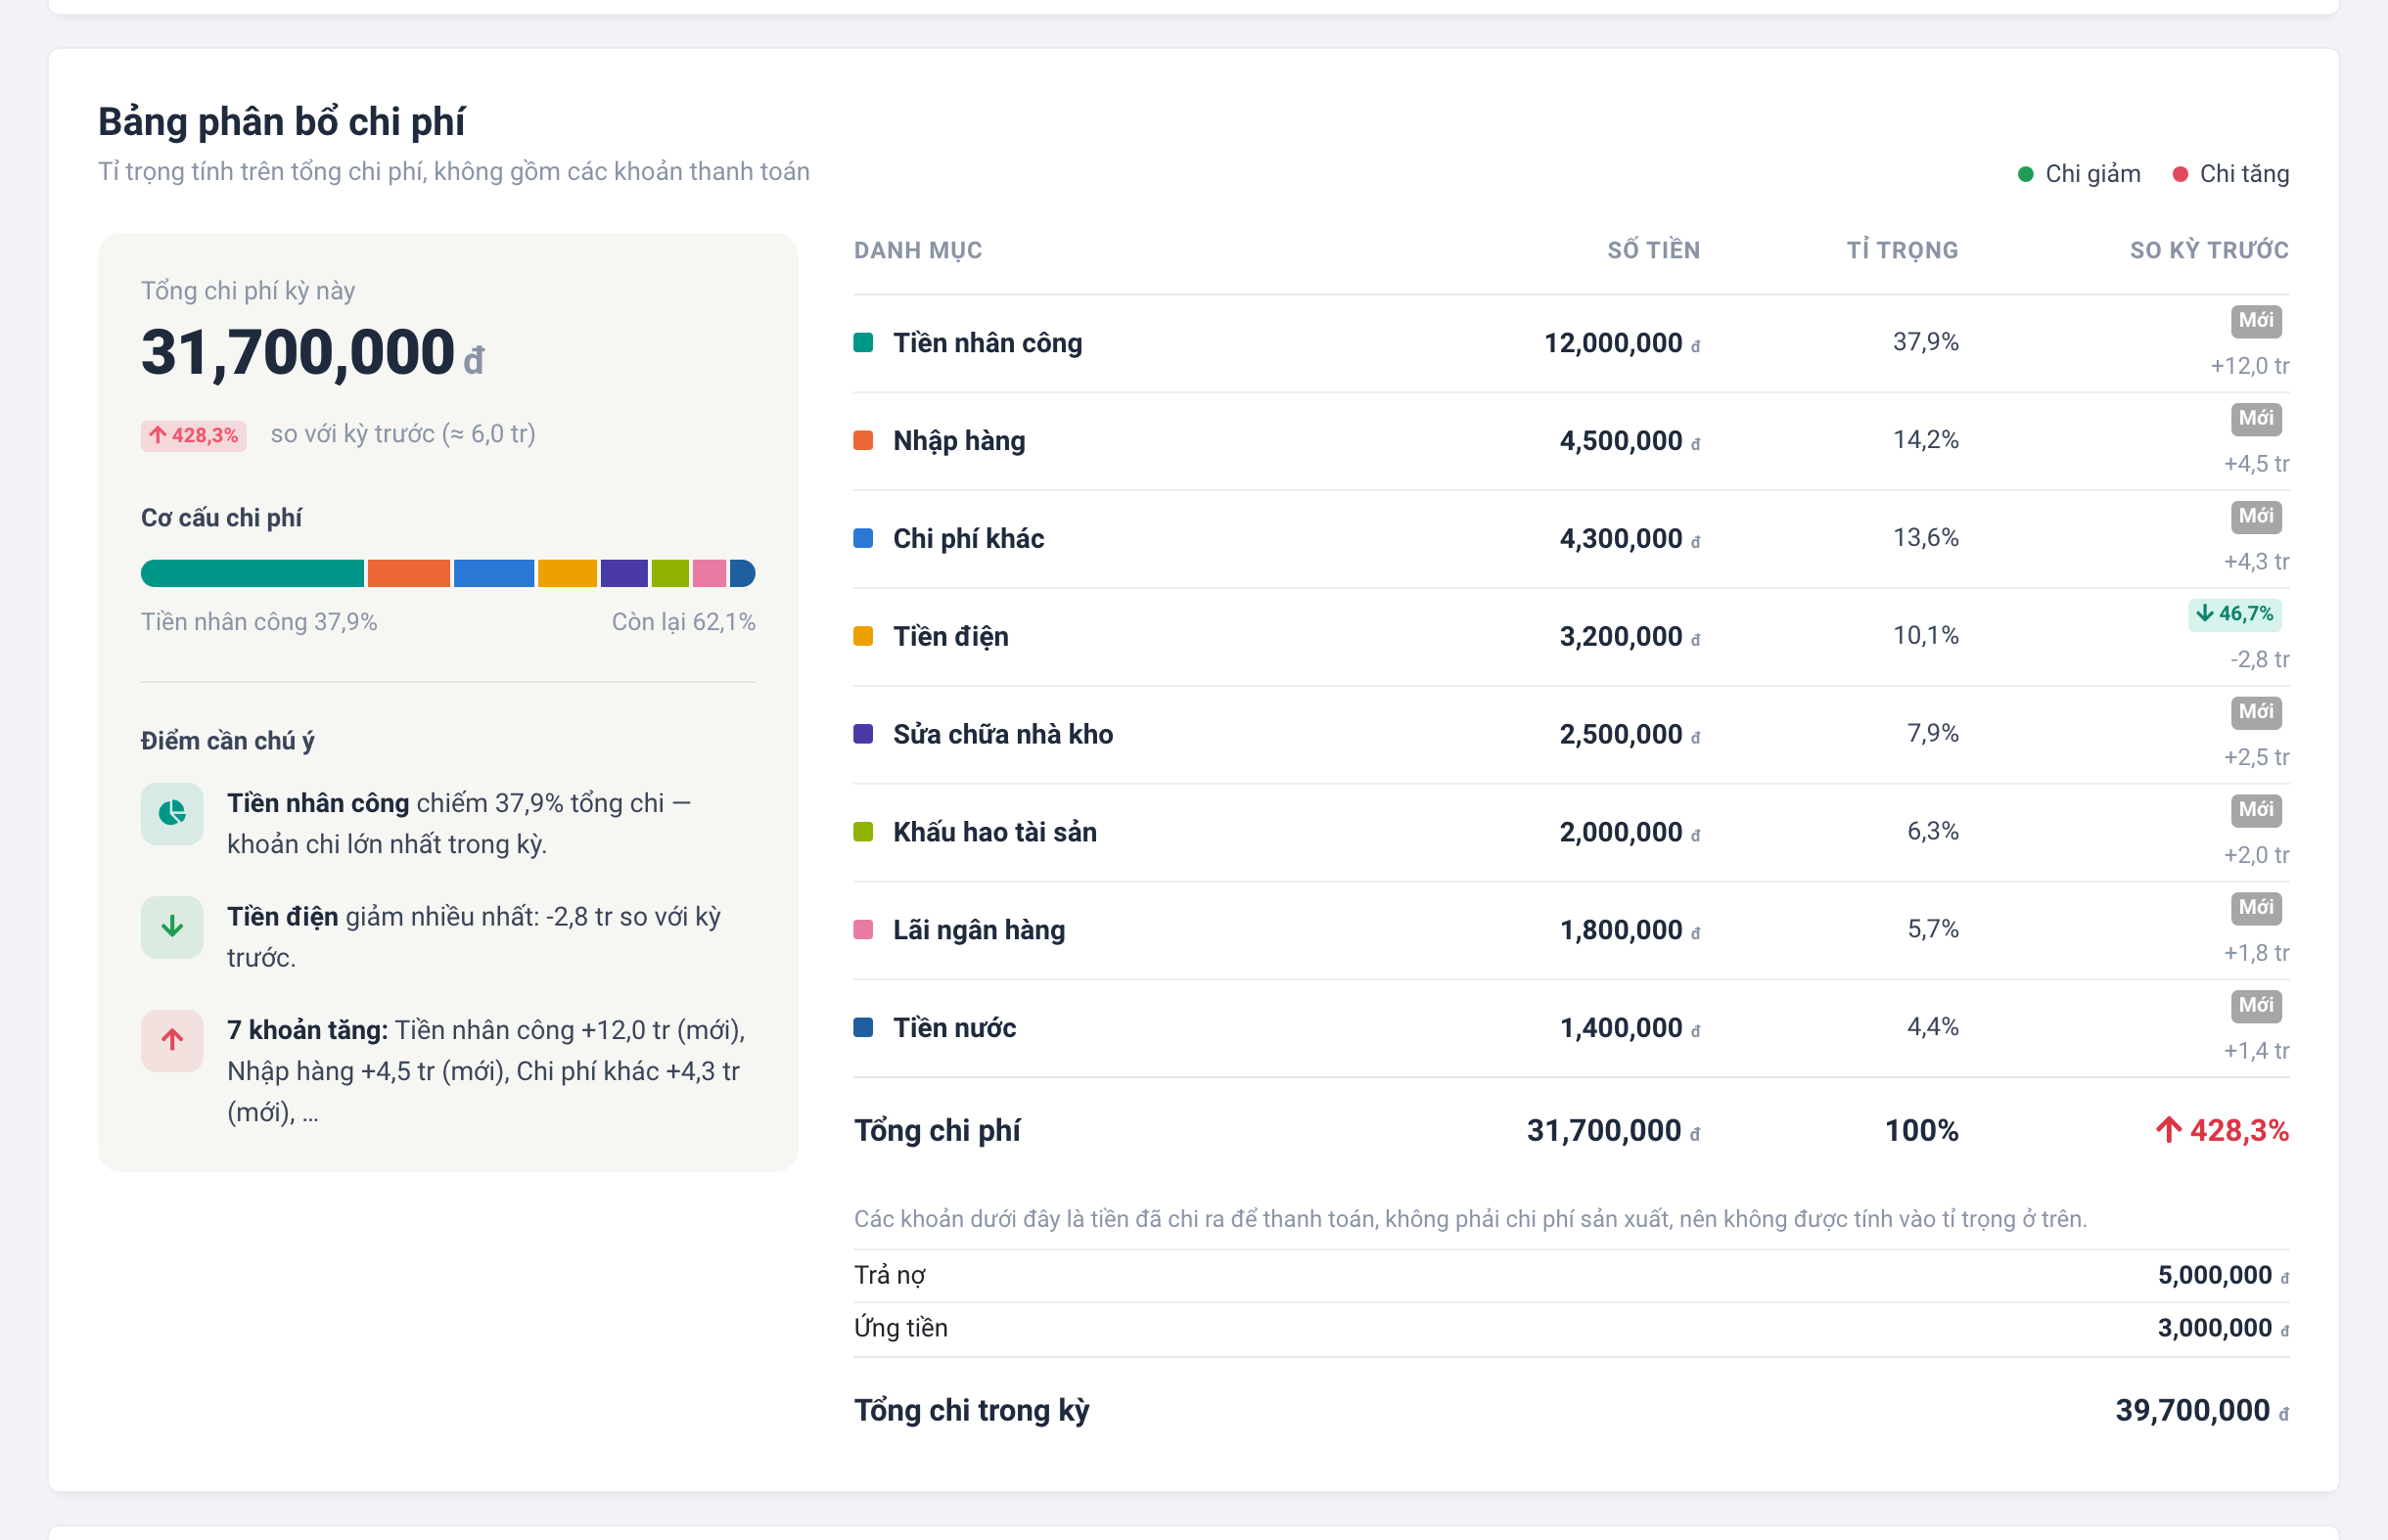Viewport: 2388px width, 1540px height.
Task: Click the yellow segment of the cost structure bar
Action: pos(567,574)
